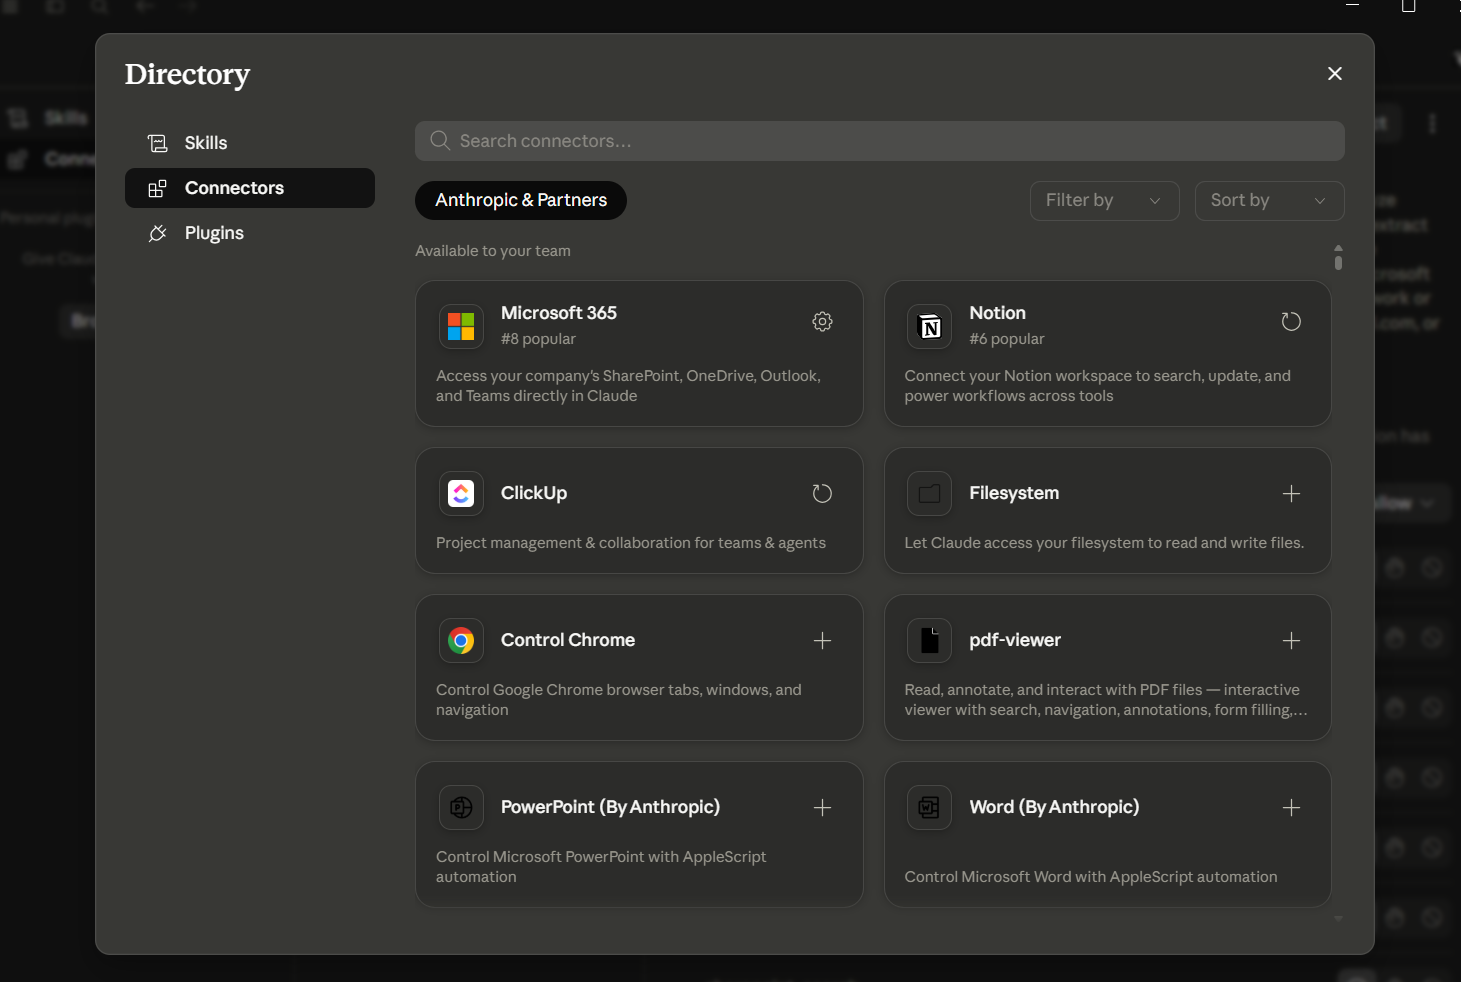Viewport: 1461px width, 982px height.
Task: Open the Notion connector title
Action: point(997,313)
